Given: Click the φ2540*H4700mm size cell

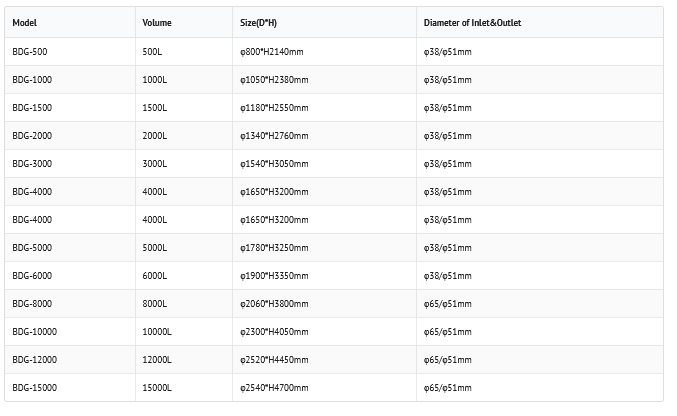Looking at the screenshot, I should (x=275, y=387).
